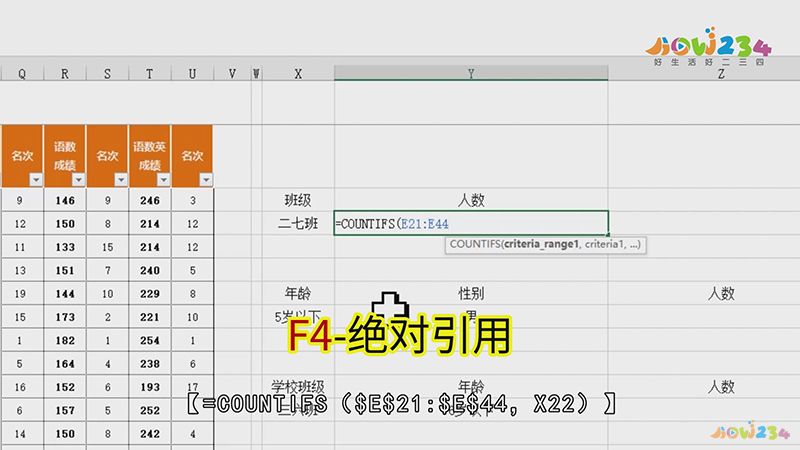Open filter dropdown in column S 名次 header
This screenshot has width=800, height=450.
pyautogui.click(x=121, y=180)
